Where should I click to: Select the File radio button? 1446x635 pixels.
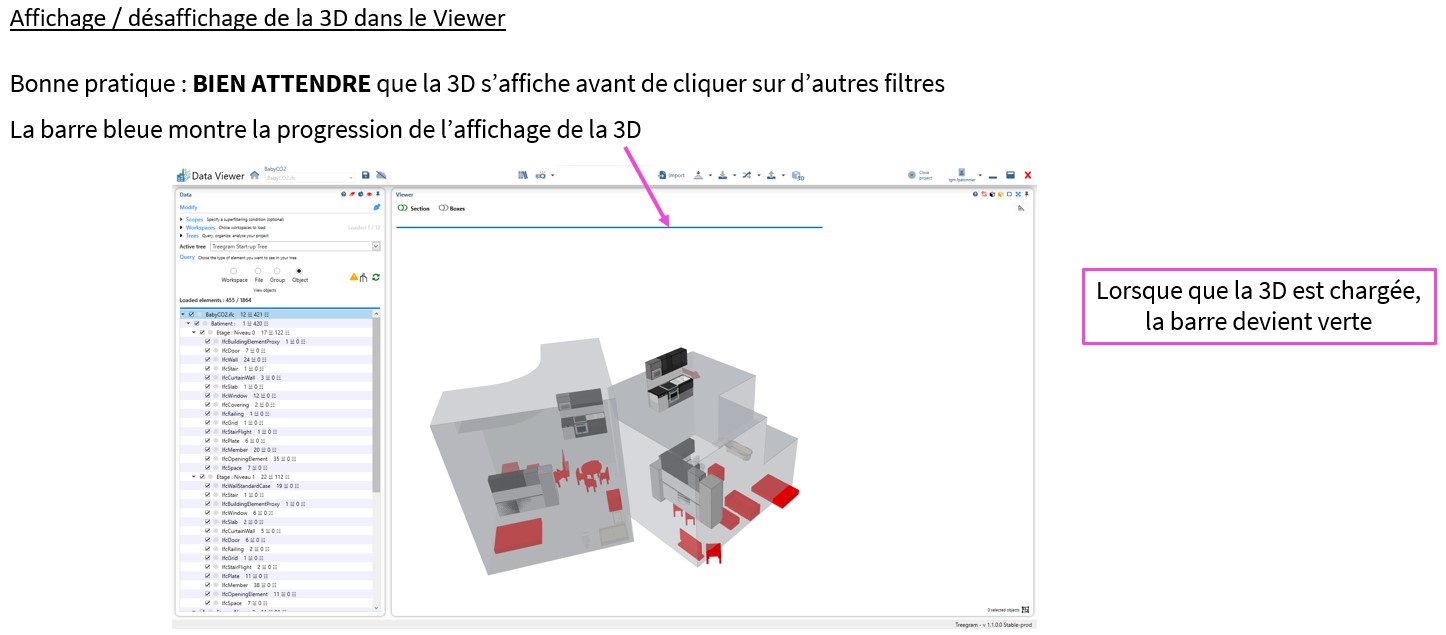(258, 271)
